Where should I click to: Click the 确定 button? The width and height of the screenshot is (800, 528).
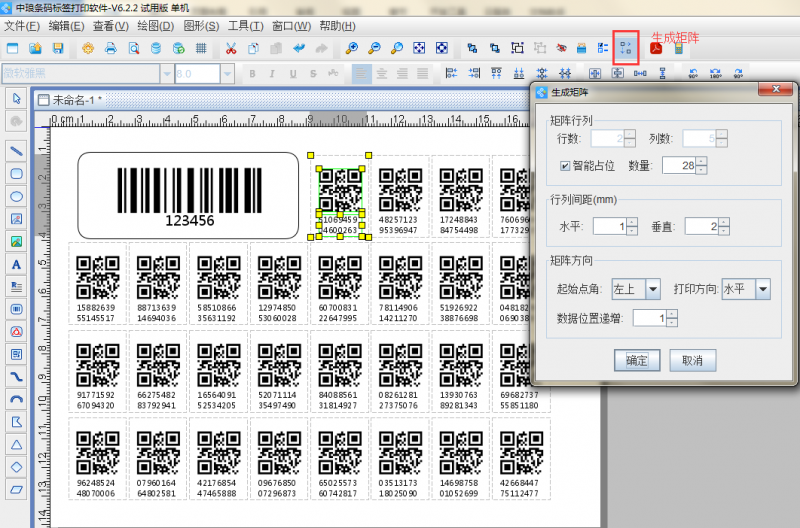tap(637, 359)
